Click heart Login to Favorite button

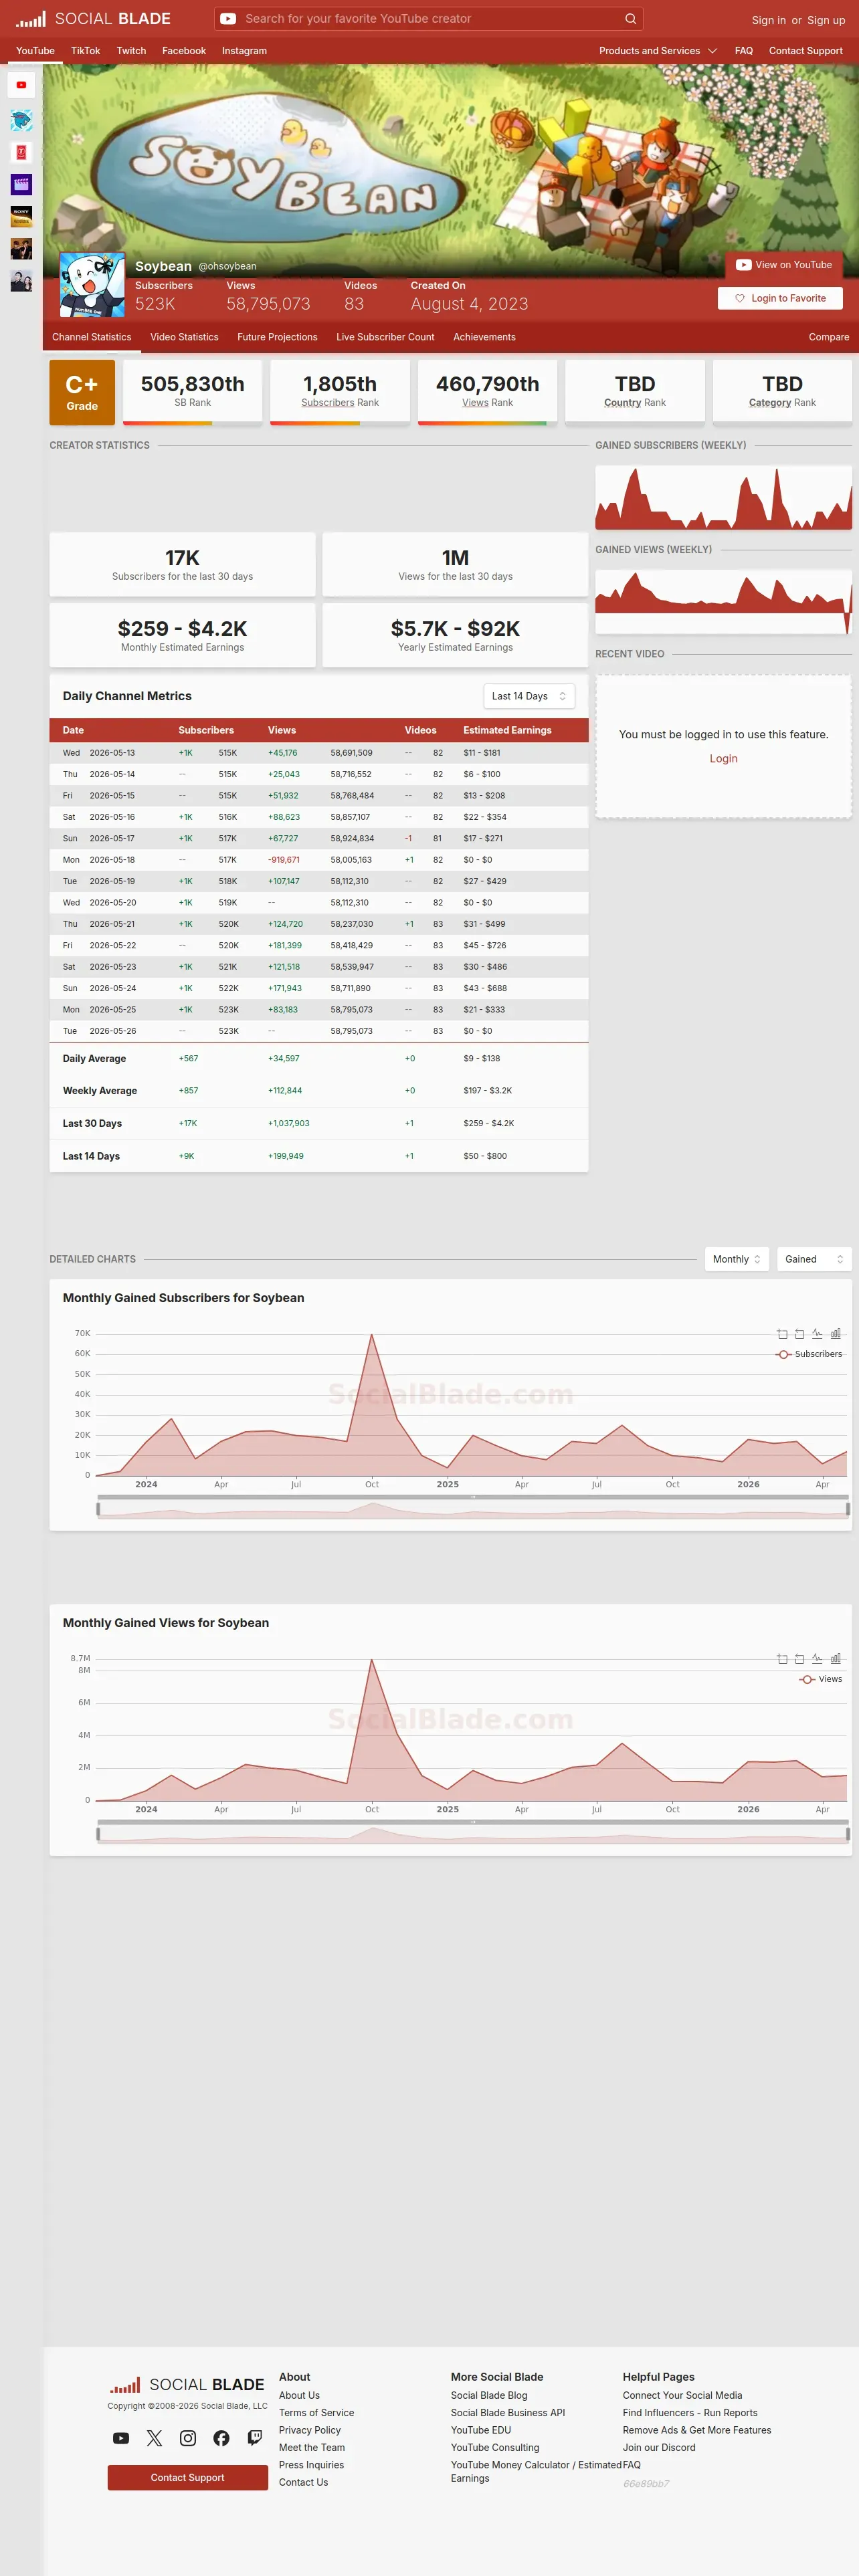[x=780, y=298]
